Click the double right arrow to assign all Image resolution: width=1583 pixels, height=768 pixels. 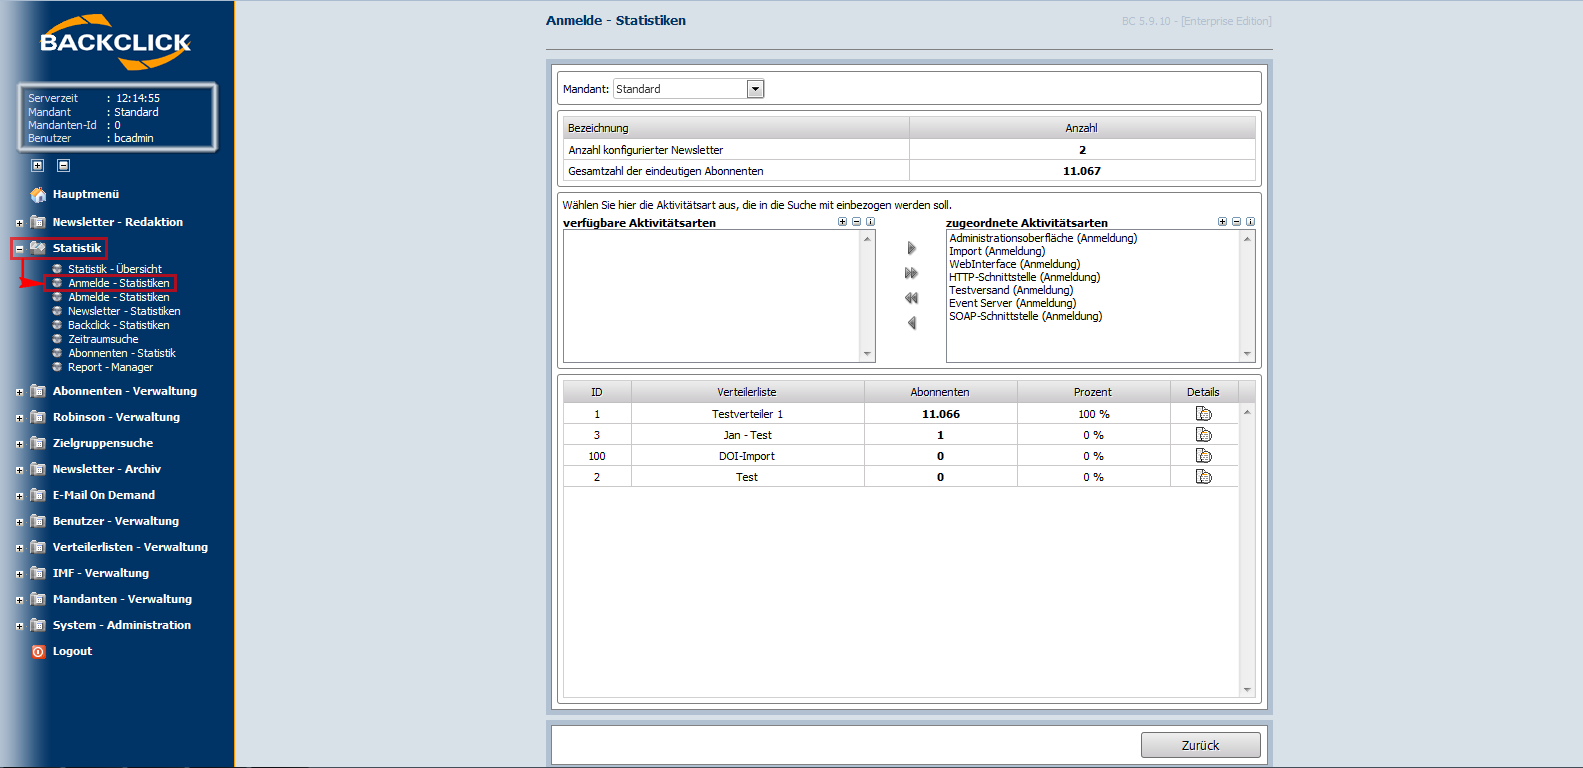(x=911, y=273)
